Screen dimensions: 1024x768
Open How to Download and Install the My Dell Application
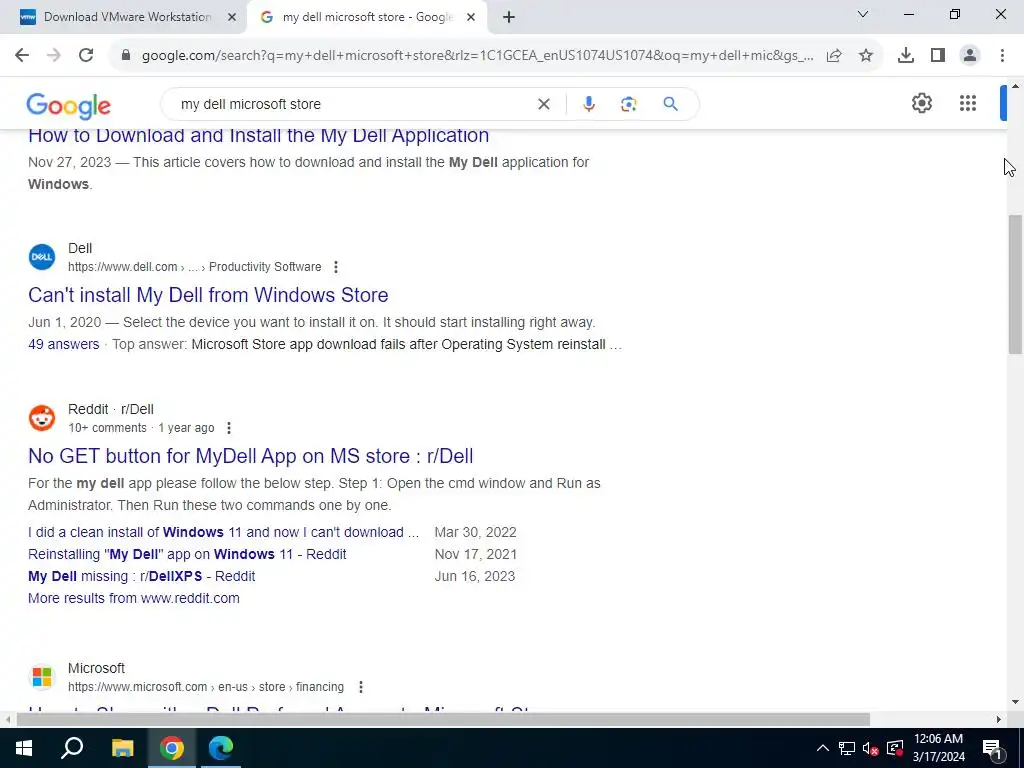[x=259, y=135]
